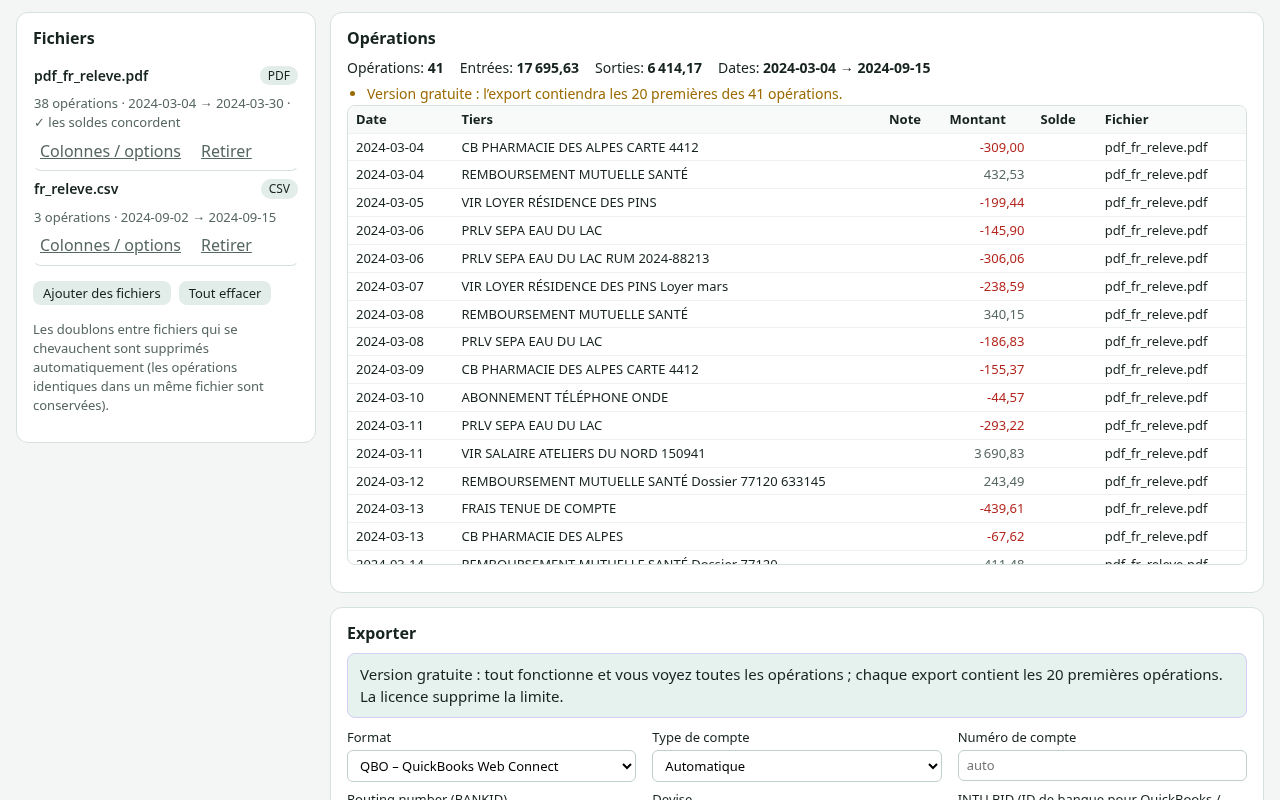Click Retirer under fr_releve.csv
This screenshot has width=1280, height=800.
[x=226, y=245]
